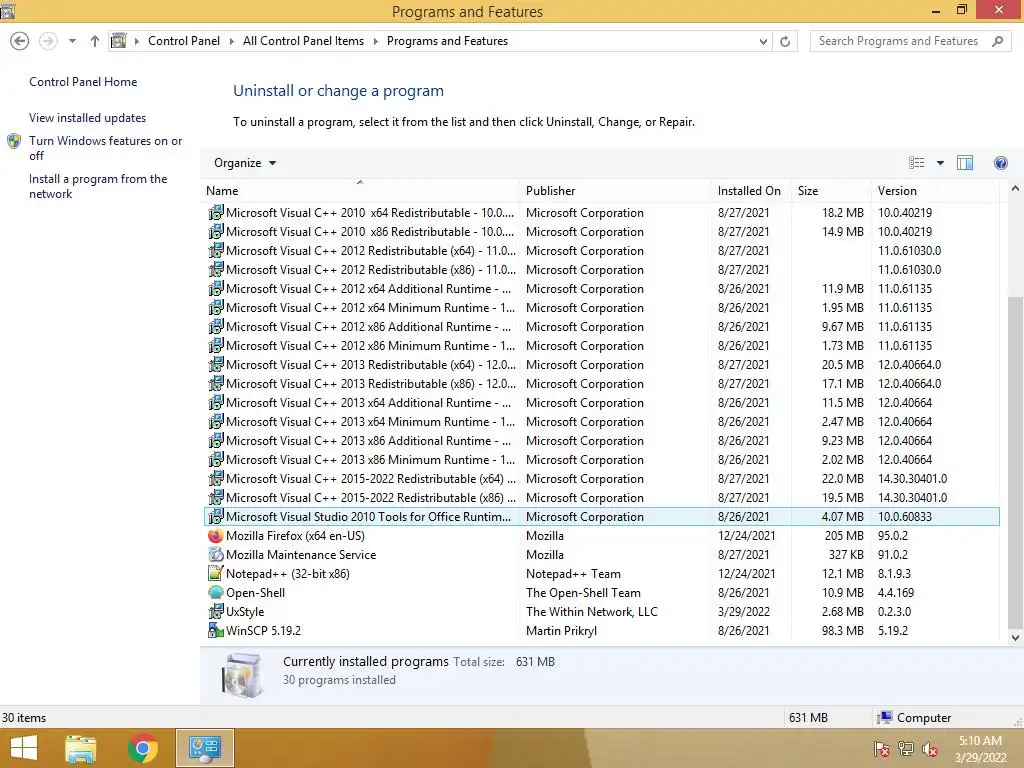This screenshot has height=768, width=1024.
Task: Sort by Installed On column header
Action: [x=749, y=191]
